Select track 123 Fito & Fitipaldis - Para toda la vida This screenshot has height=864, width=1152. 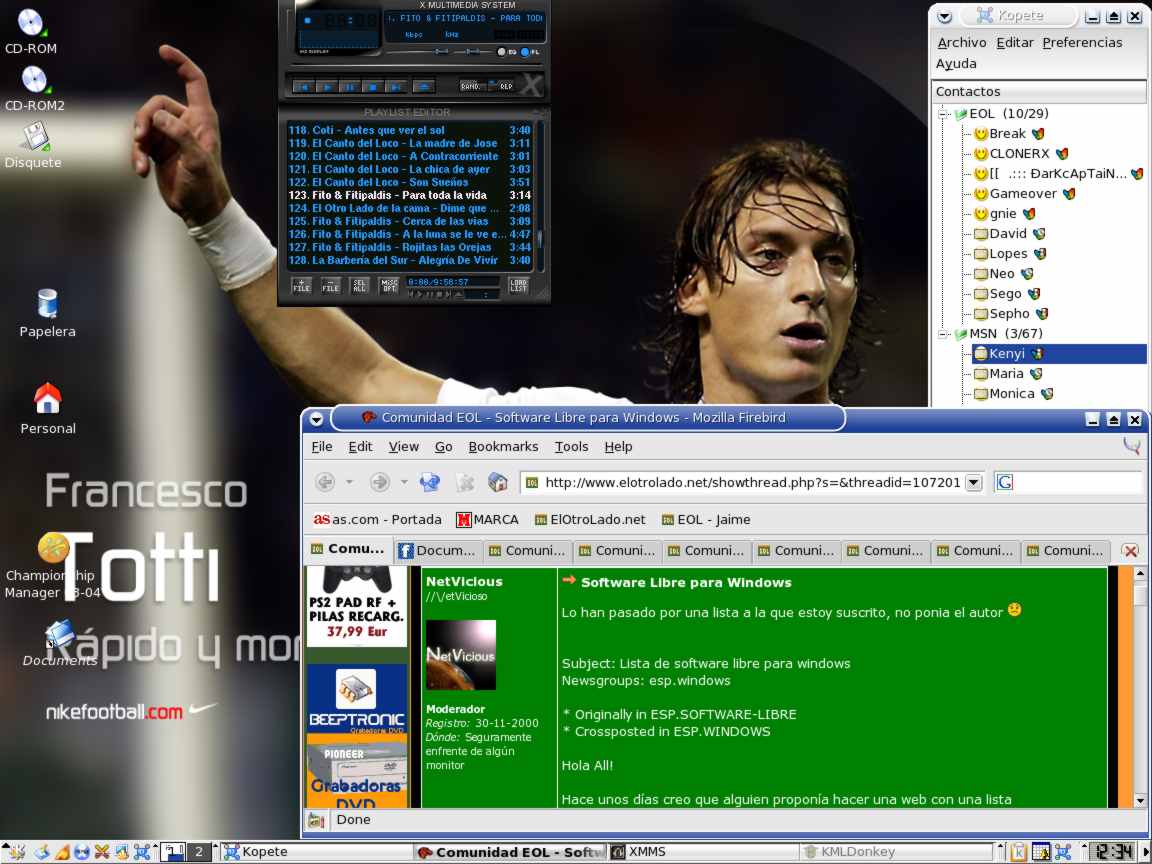tap(408, 195)
